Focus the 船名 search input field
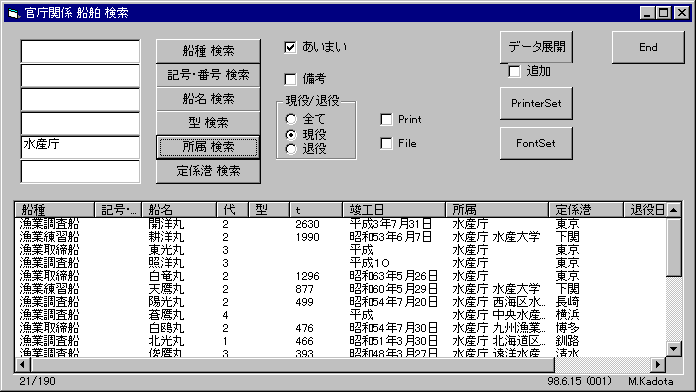 pos(80,99)
